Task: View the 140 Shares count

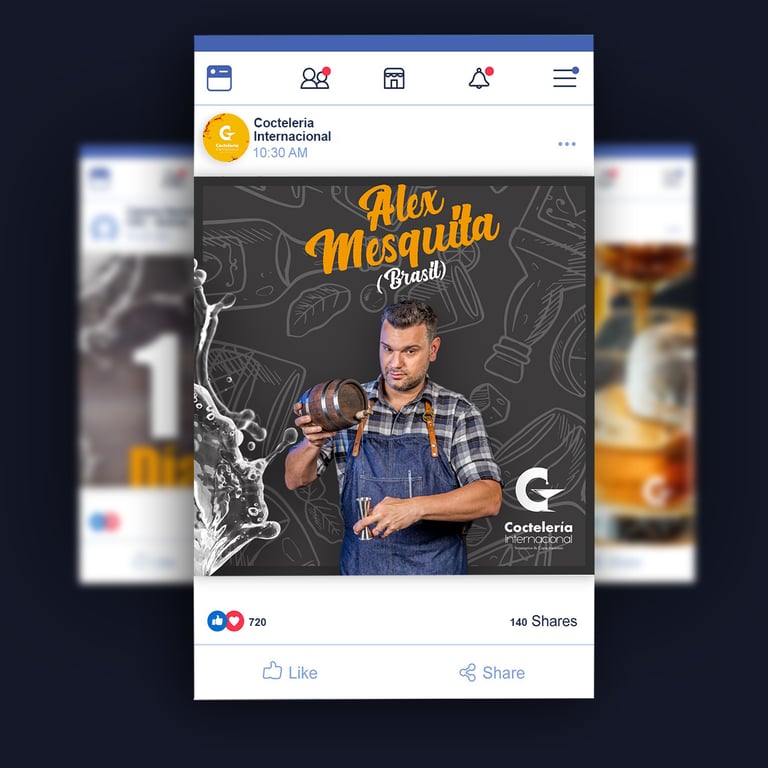Action: point(543,621)
